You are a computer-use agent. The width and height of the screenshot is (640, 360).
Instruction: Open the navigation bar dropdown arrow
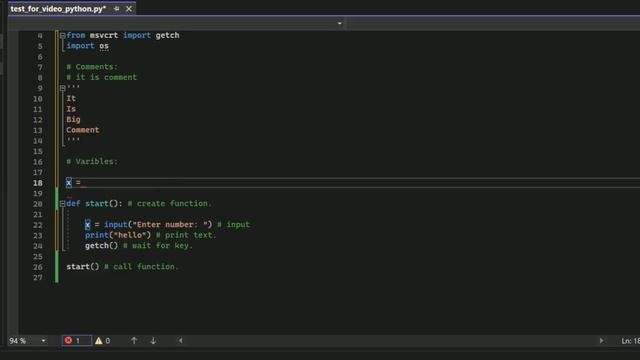(340, 23)
